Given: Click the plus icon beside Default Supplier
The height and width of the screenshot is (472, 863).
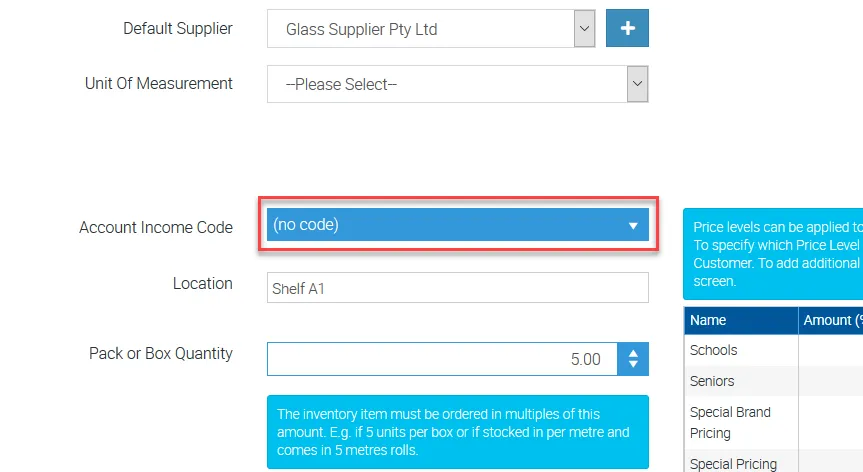Looking at the screenshot, I should tap(627, 29).
